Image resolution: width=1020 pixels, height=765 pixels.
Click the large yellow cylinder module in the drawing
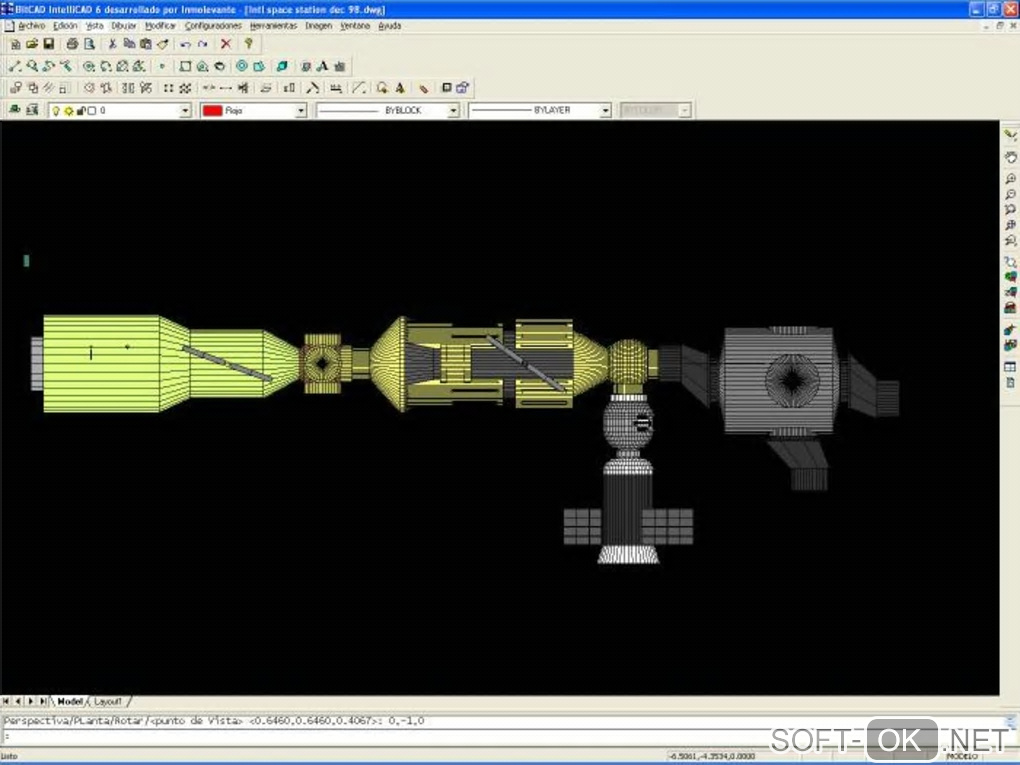101,364
